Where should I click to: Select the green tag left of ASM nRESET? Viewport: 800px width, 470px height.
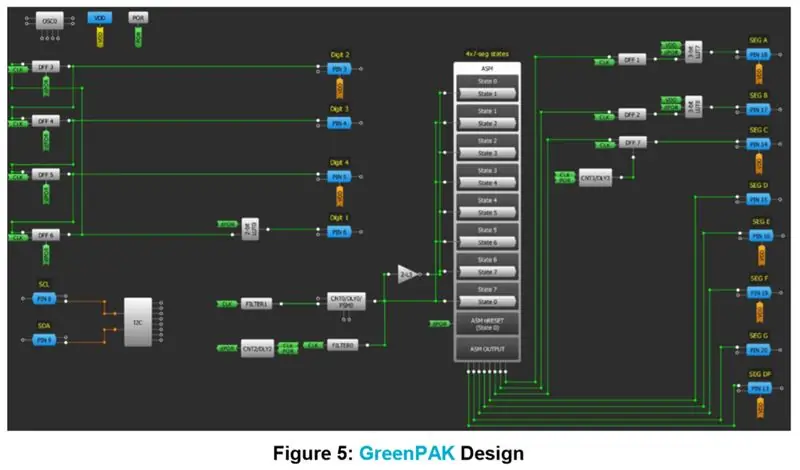(440, 324)
